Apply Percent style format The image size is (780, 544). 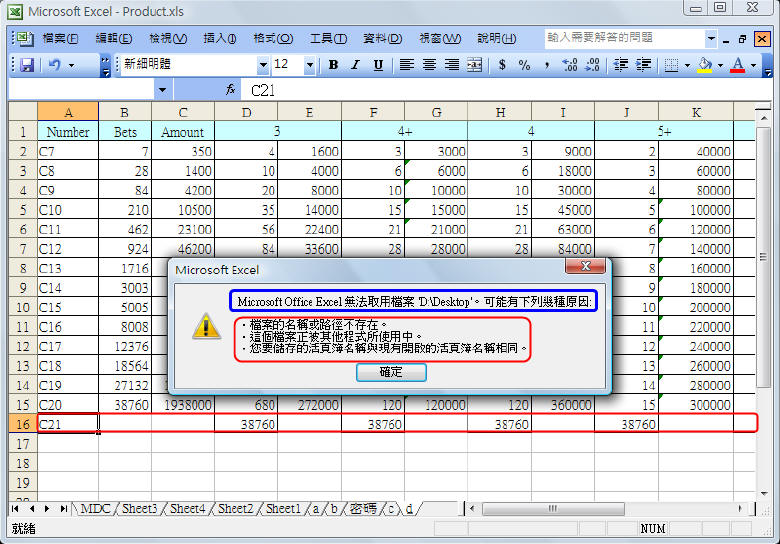[525, 65]
